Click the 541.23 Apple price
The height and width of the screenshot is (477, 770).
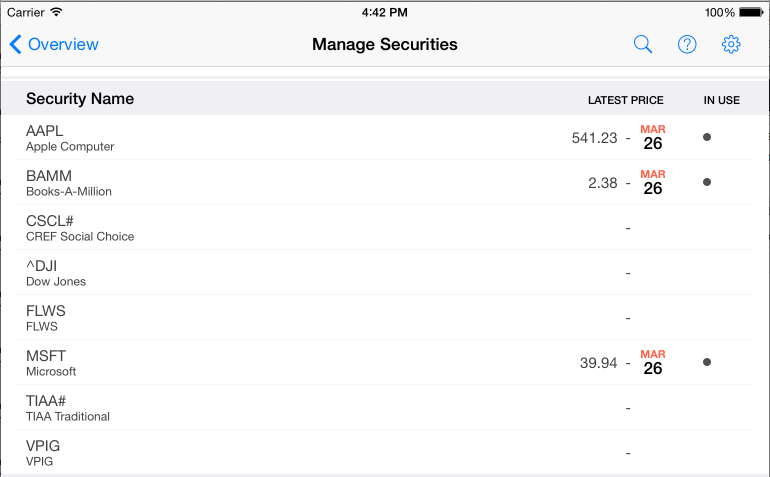click(x=594, y=138)
